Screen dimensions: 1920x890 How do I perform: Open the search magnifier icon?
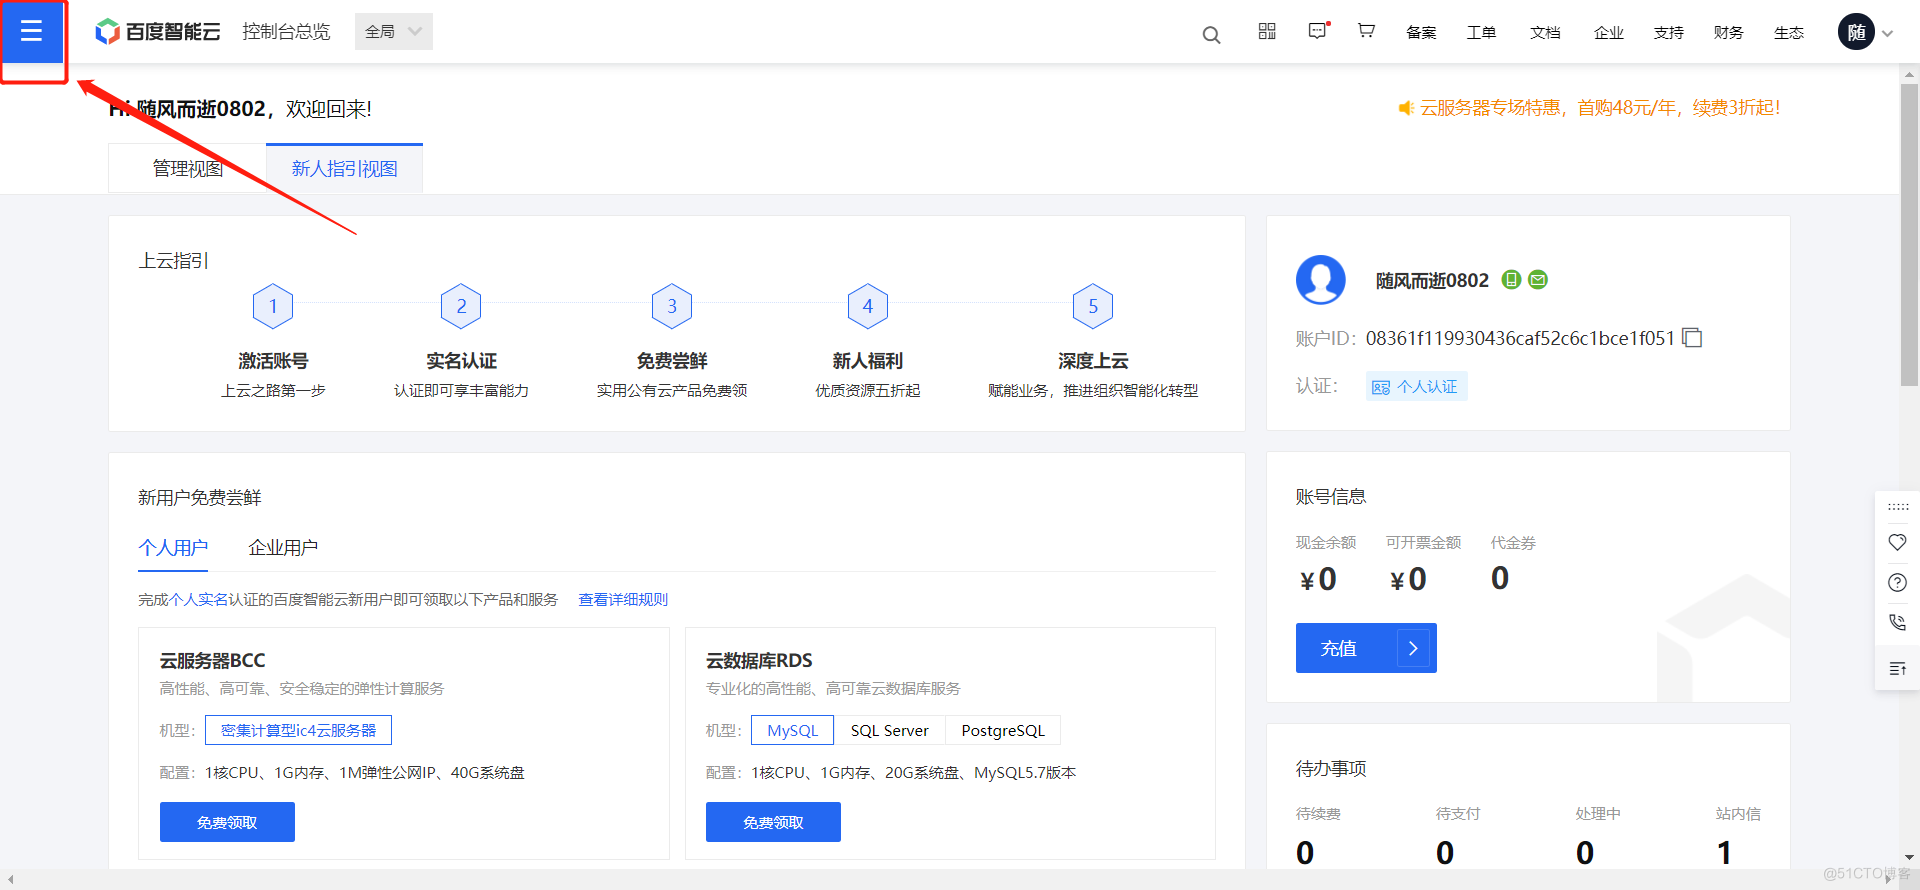[x=1211, y=35]
